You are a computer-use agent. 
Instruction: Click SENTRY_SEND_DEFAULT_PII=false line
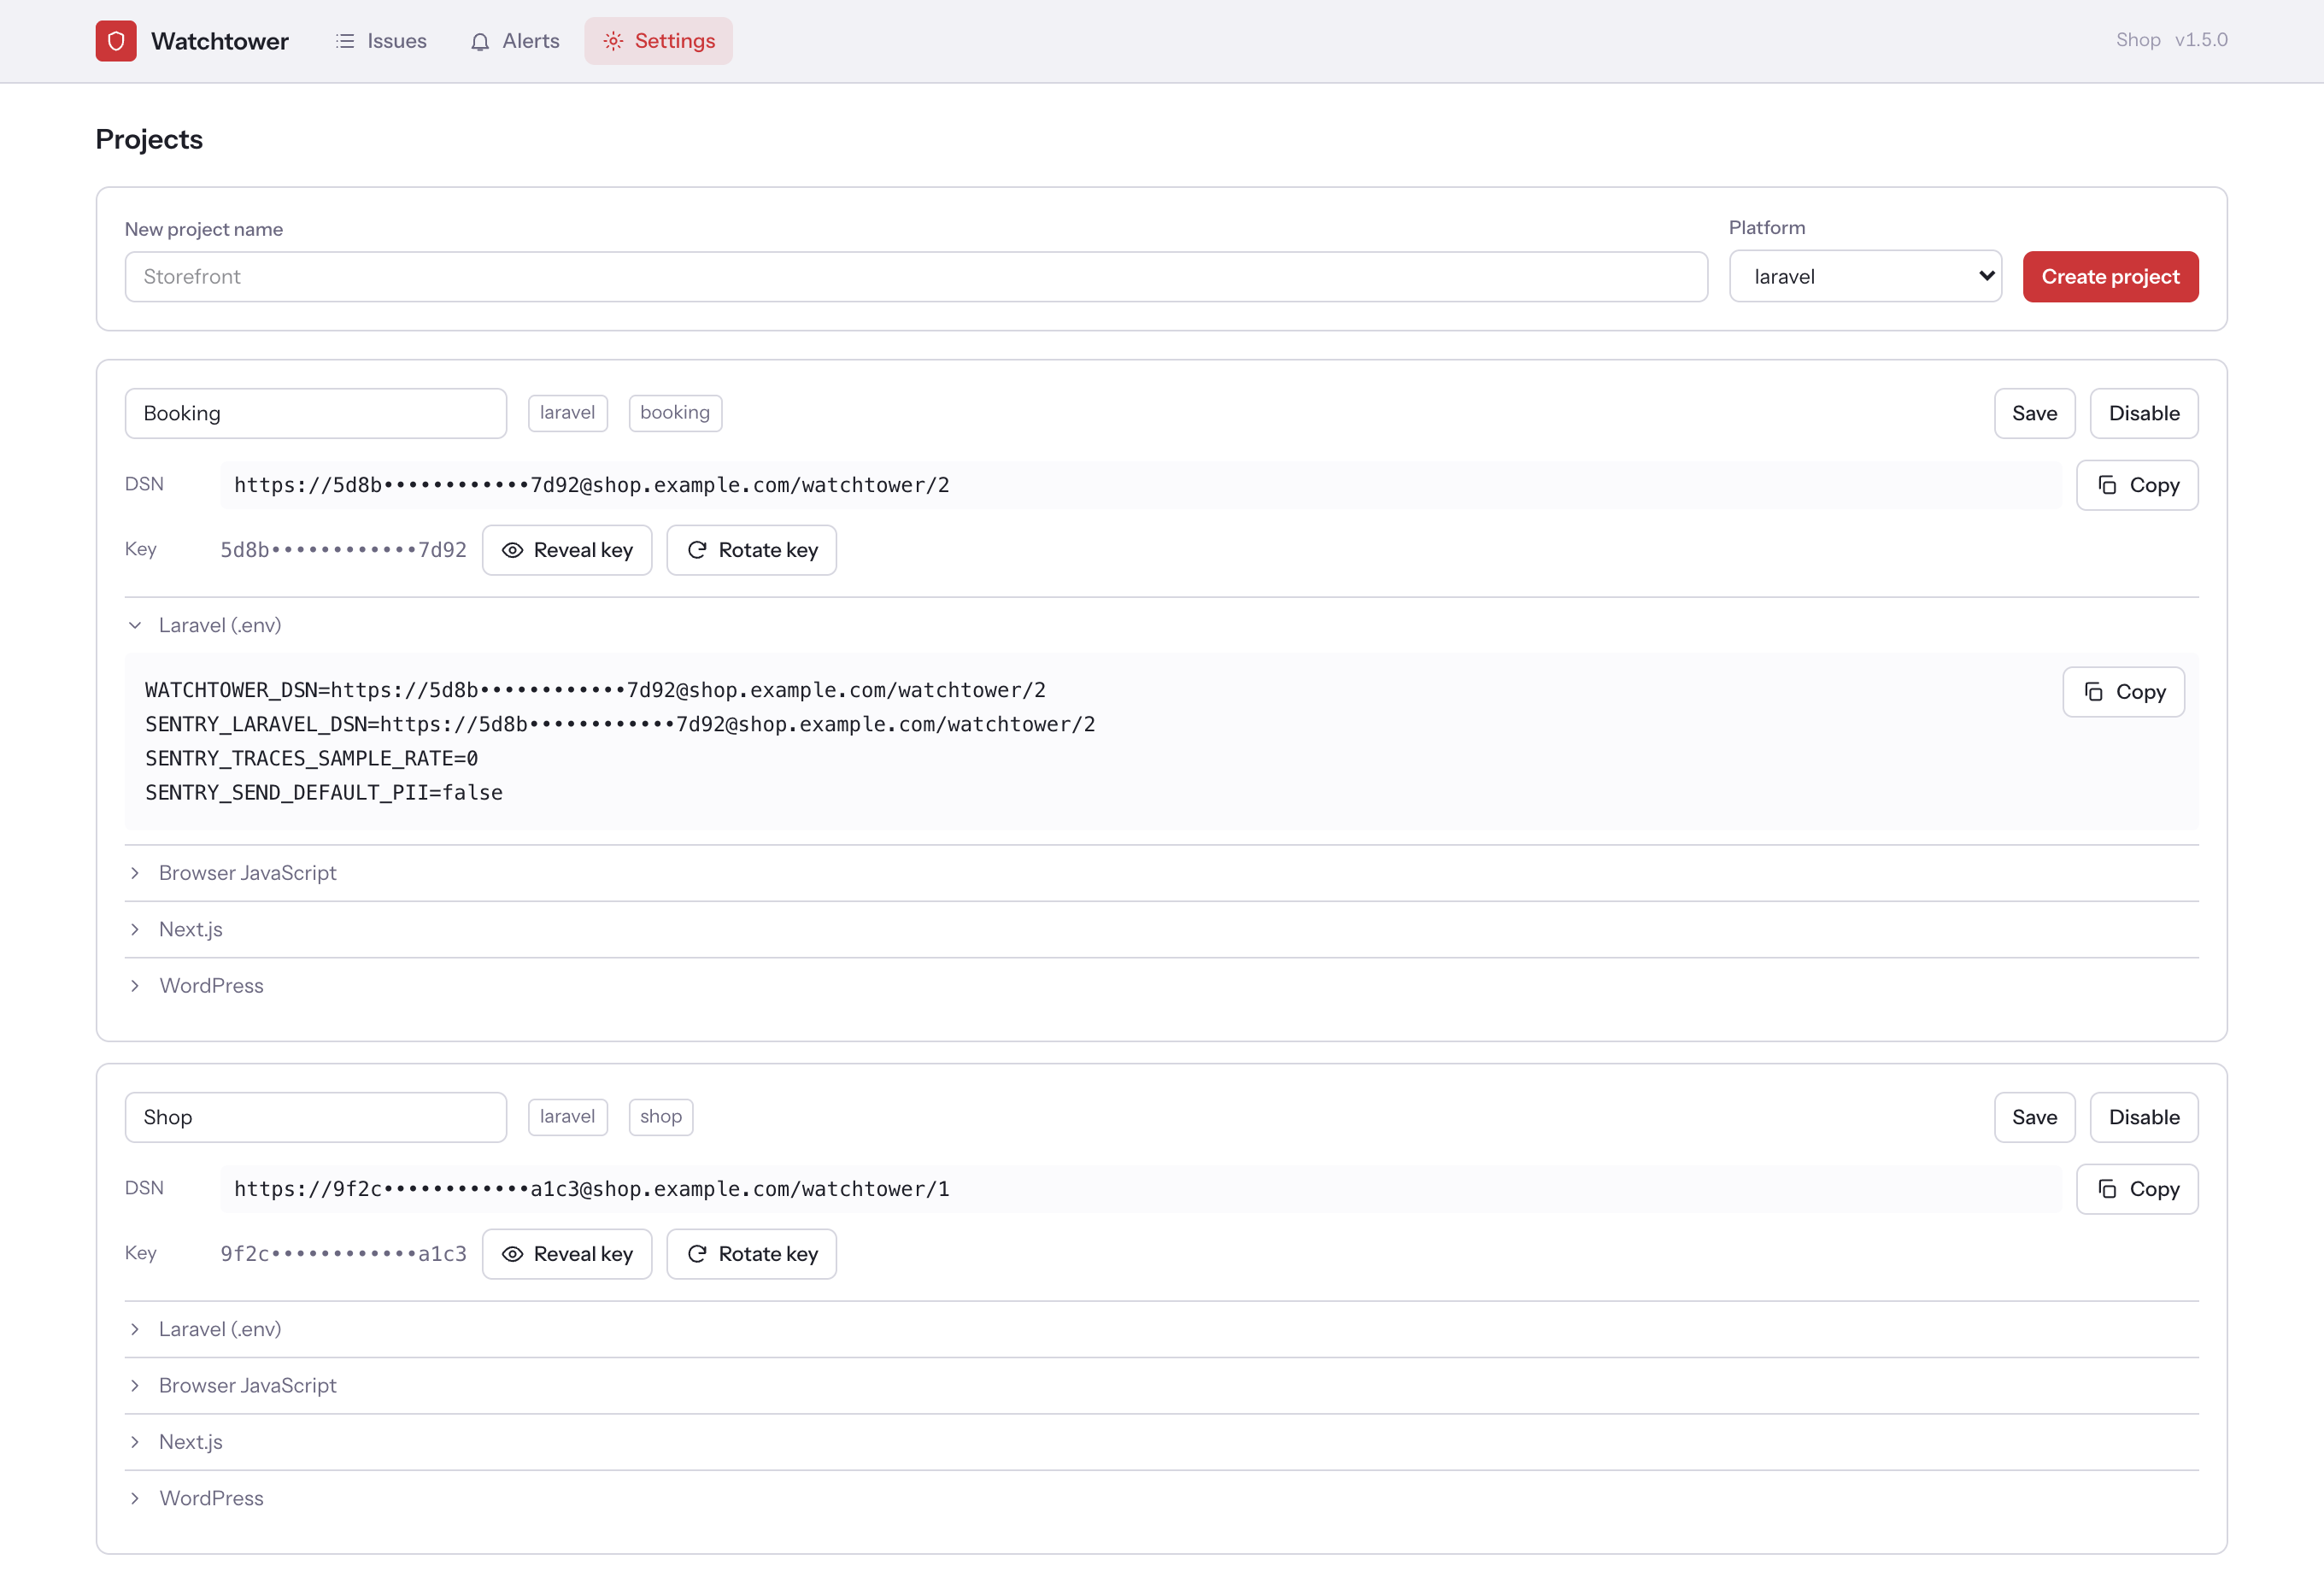pyautogui.click(x=324, y=793)
